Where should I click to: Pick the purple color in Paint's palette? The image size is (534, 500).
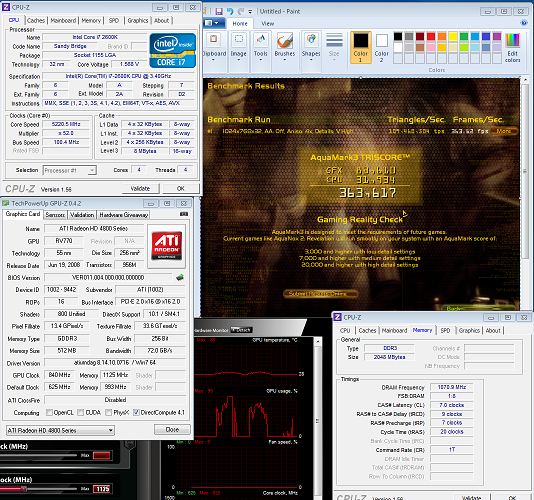497,36
